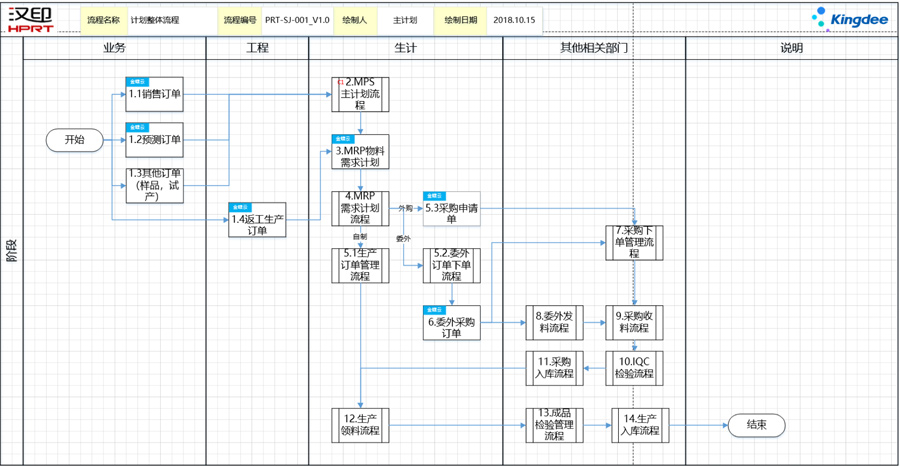Select the 开始 start node
The width and height of the screenshot is (900, 466).
[x=74, y=140]
